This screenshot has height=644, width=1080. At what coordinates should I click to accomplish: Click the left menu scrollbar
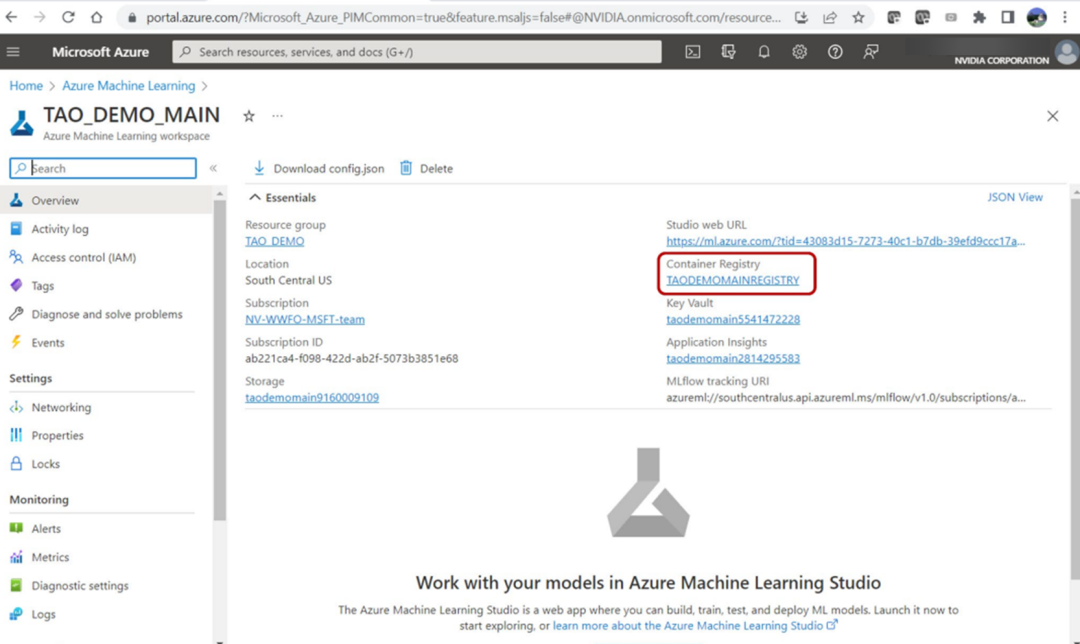point(220,358)
